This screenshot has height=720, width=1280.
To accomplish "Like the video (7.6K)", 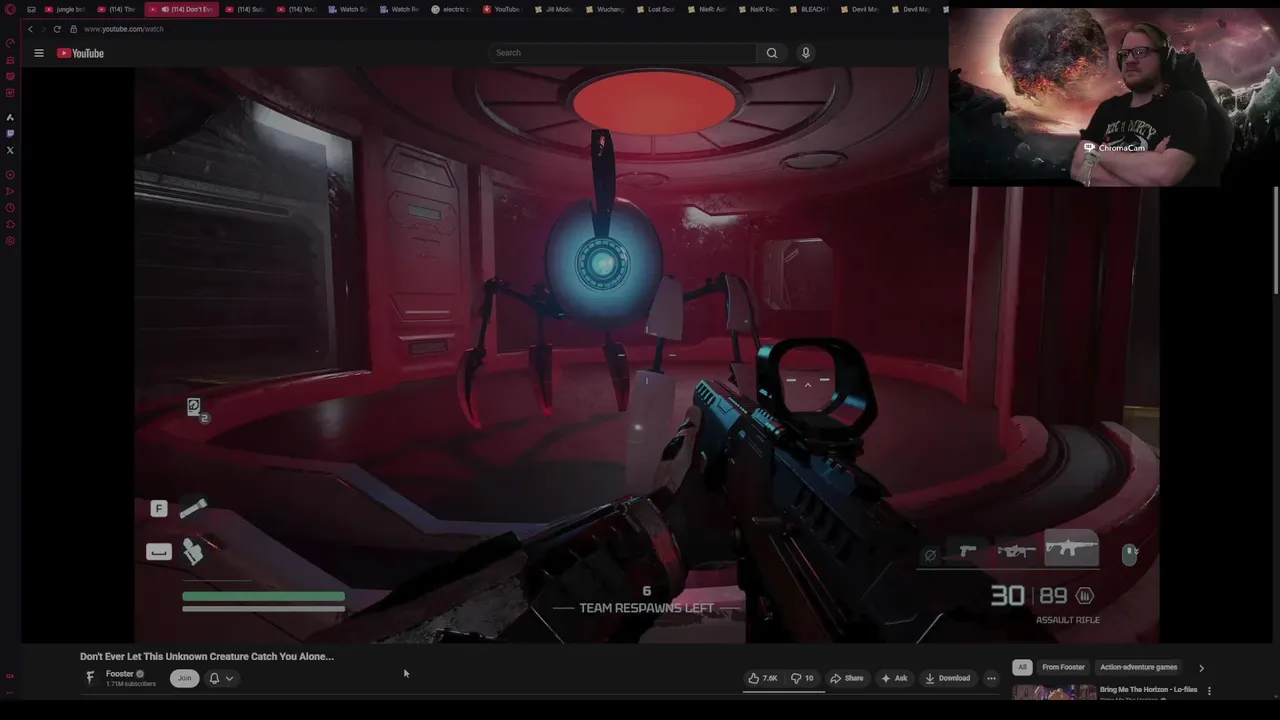I will (x=763, y=678).
